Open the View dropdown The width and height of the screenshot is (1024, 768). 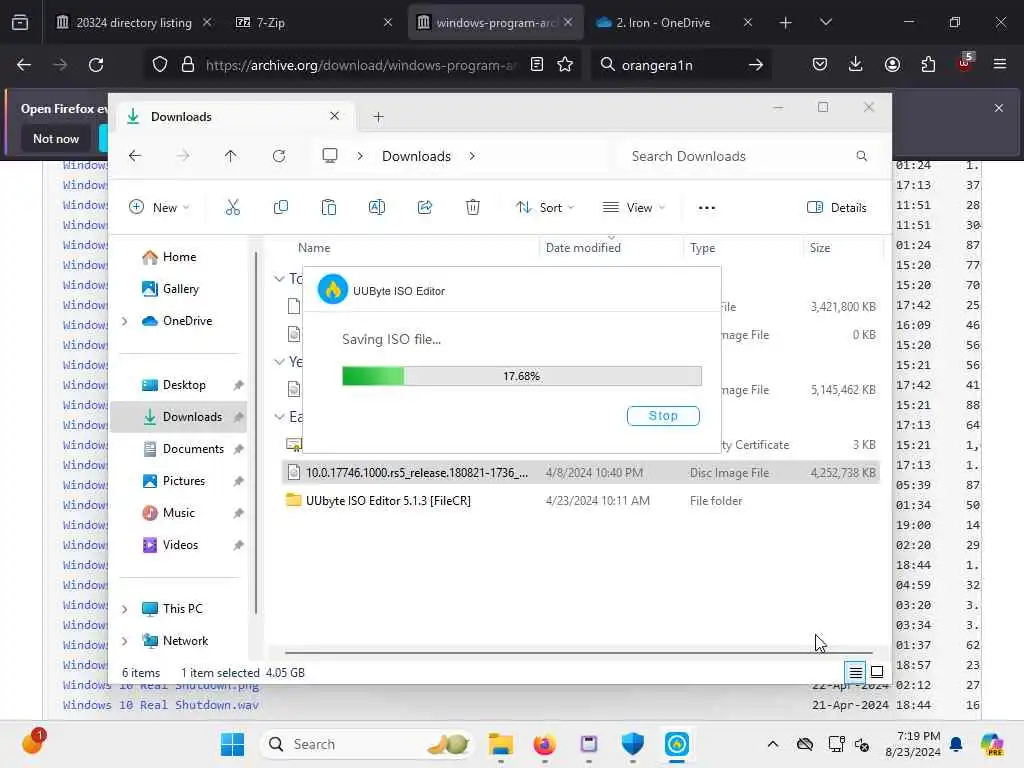pyautogui.click(x=633, y=208)
